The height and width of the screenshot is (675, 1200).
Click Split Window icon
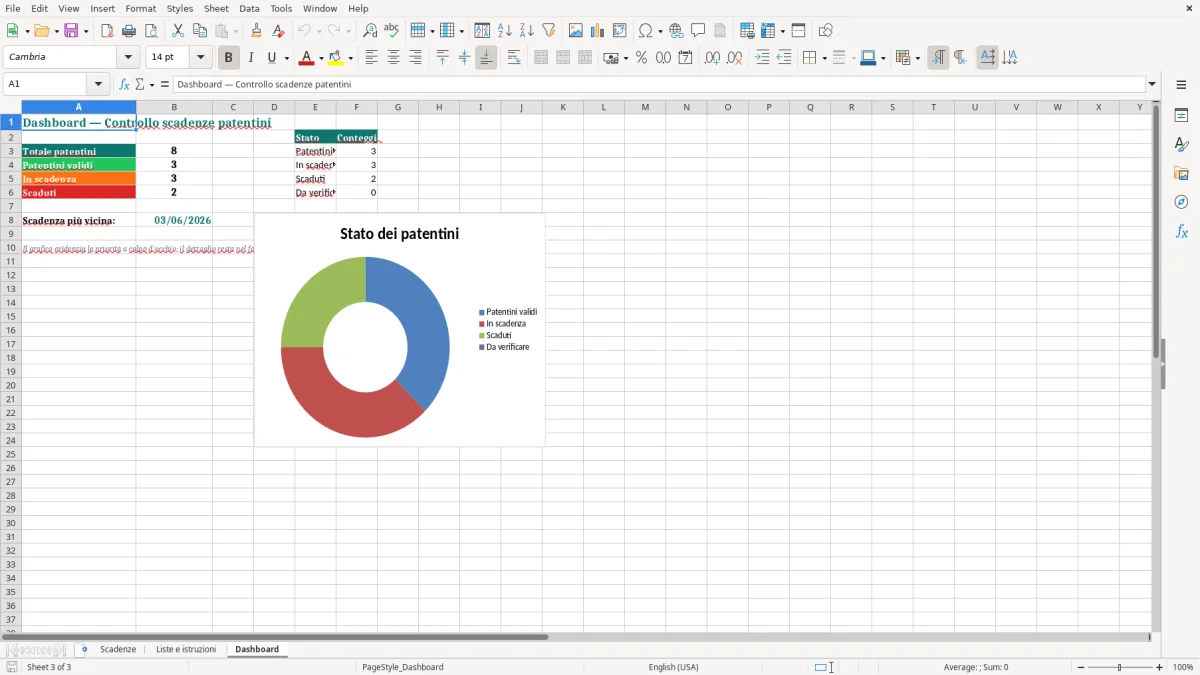point(799,31)
